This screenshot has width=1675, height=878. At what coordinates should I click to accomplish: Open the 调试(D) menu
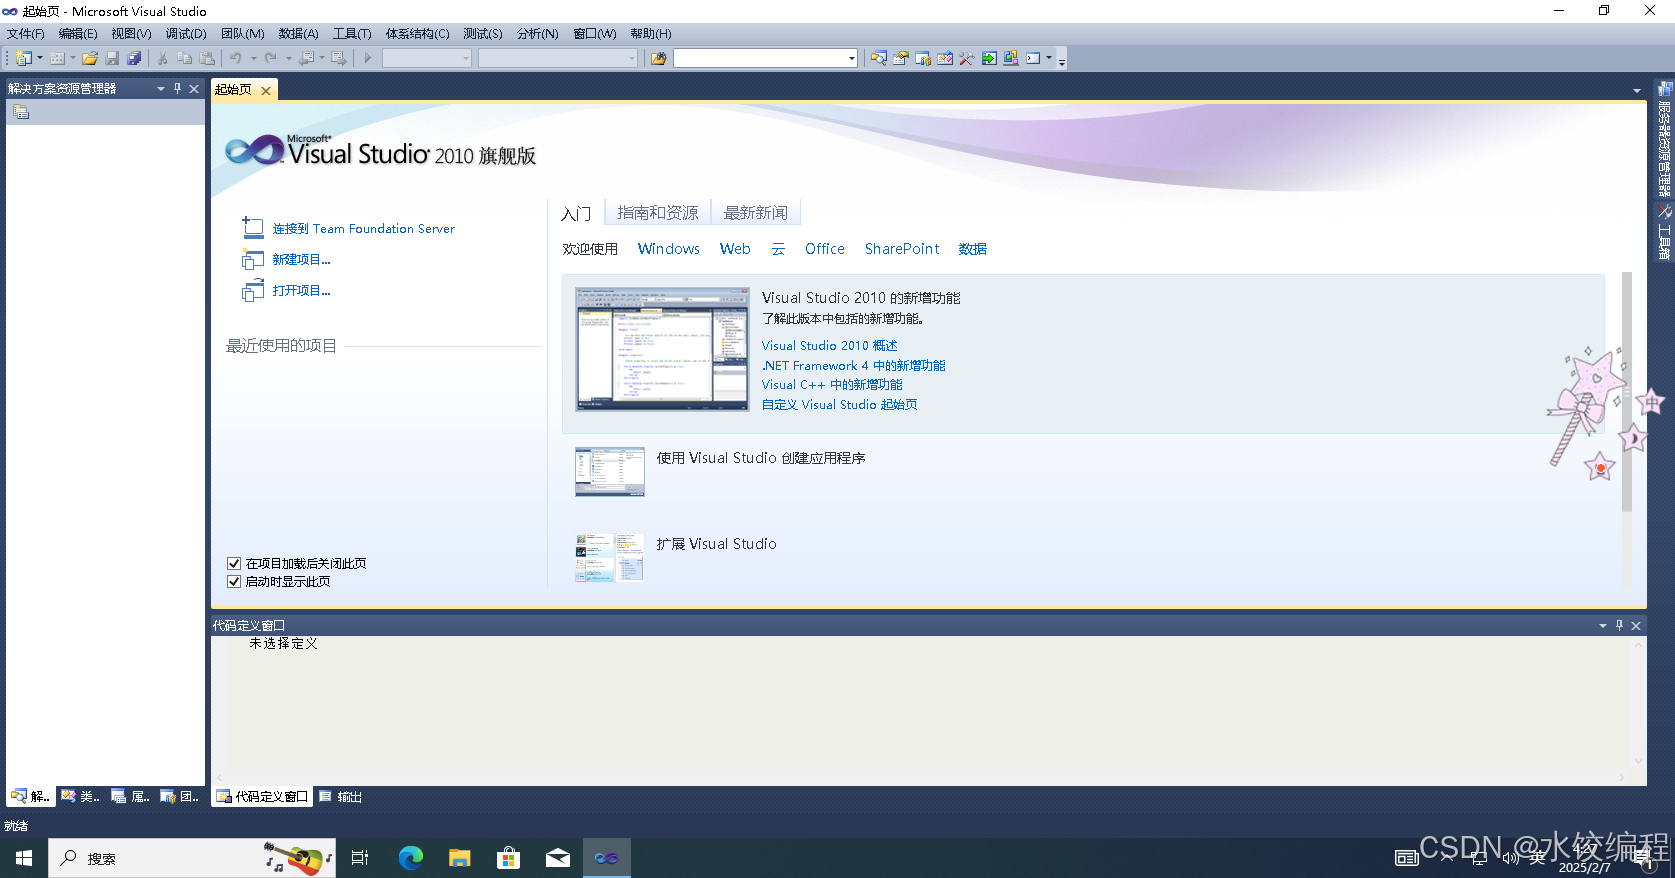click(x=186, y=34)
